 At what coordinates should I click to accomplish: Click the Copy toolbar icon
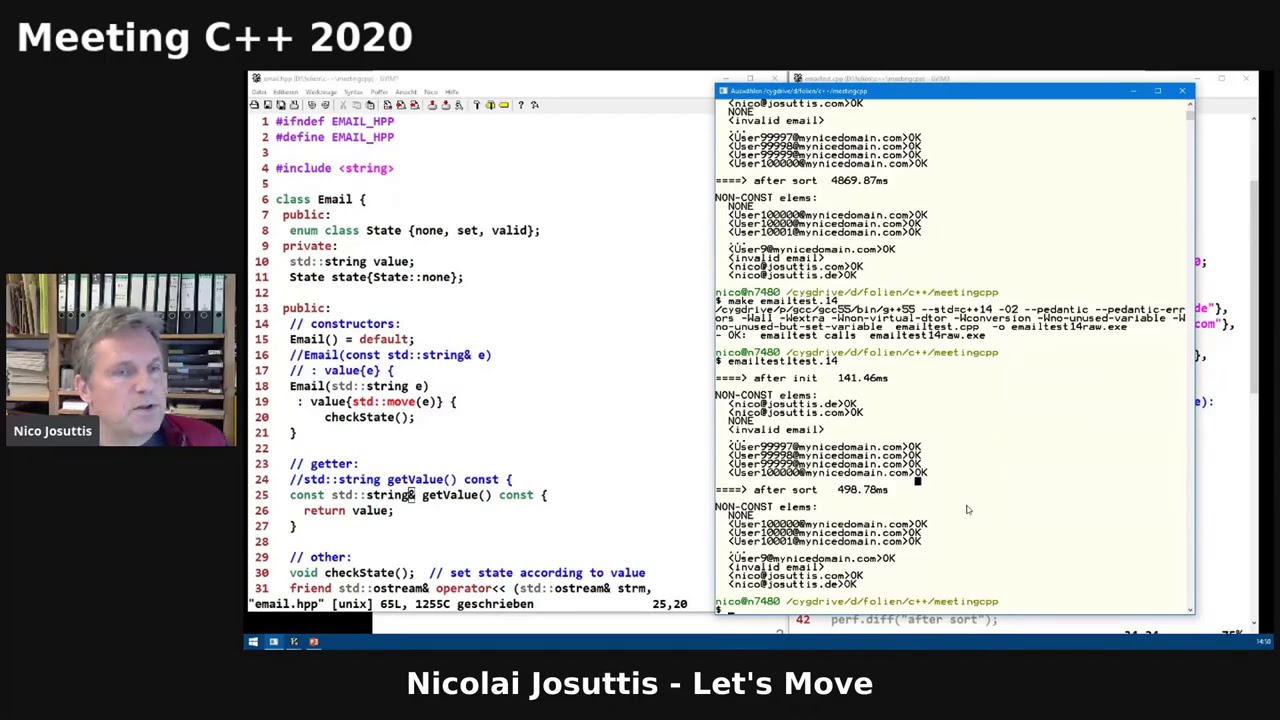(356, 105)
